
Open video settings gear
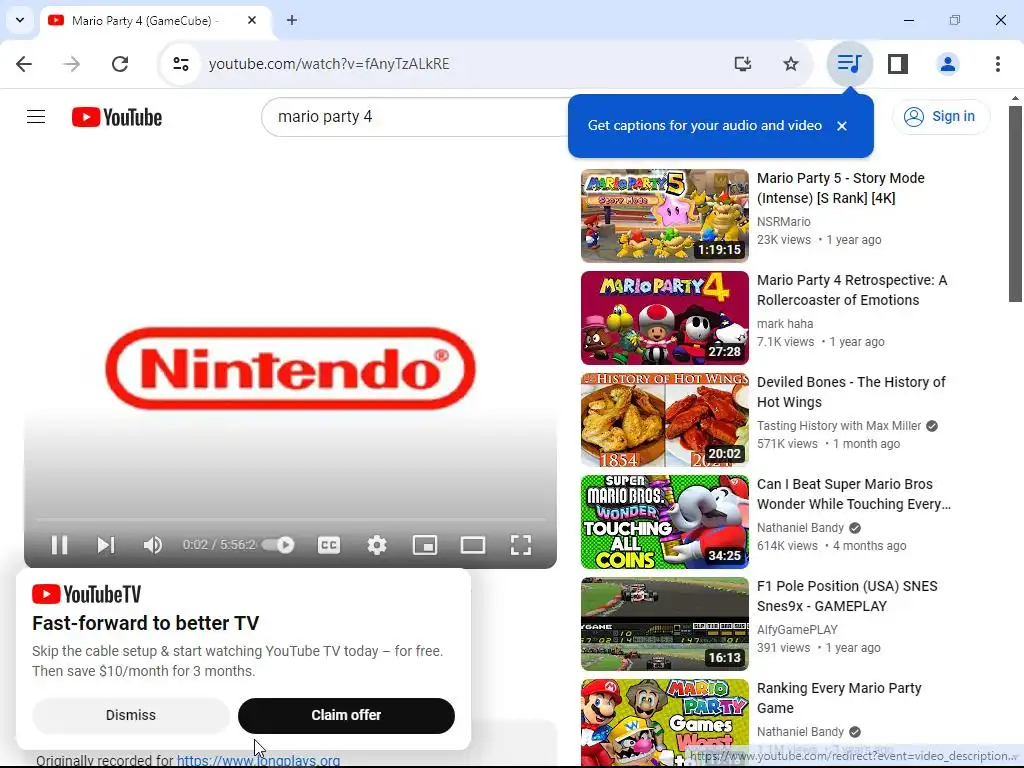coord(377,545)
